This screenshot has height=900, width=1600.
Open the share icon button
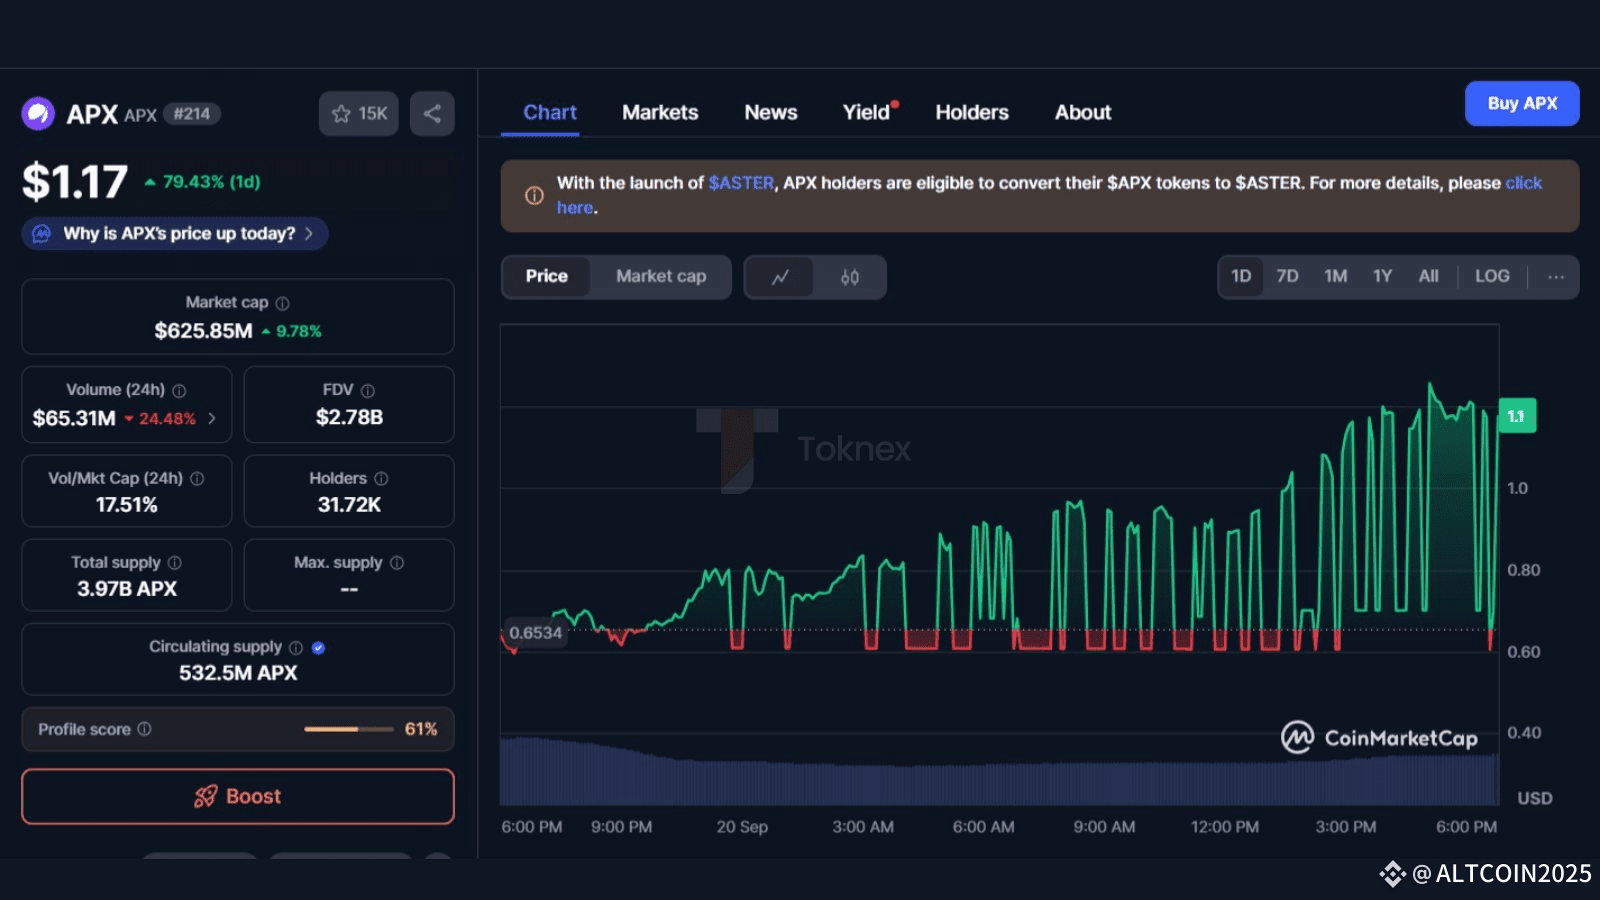coord(432,114)
